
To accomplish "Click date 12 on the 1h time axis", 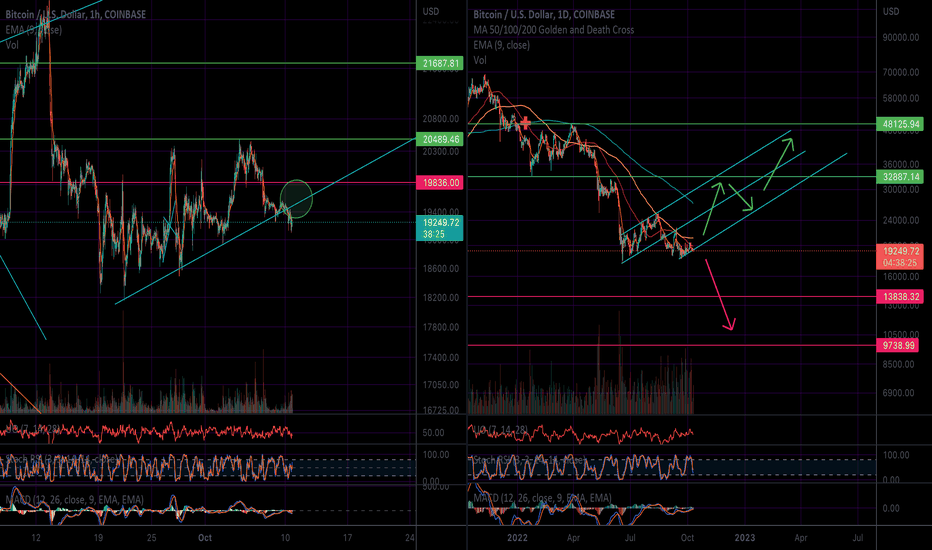I will 36,538.
